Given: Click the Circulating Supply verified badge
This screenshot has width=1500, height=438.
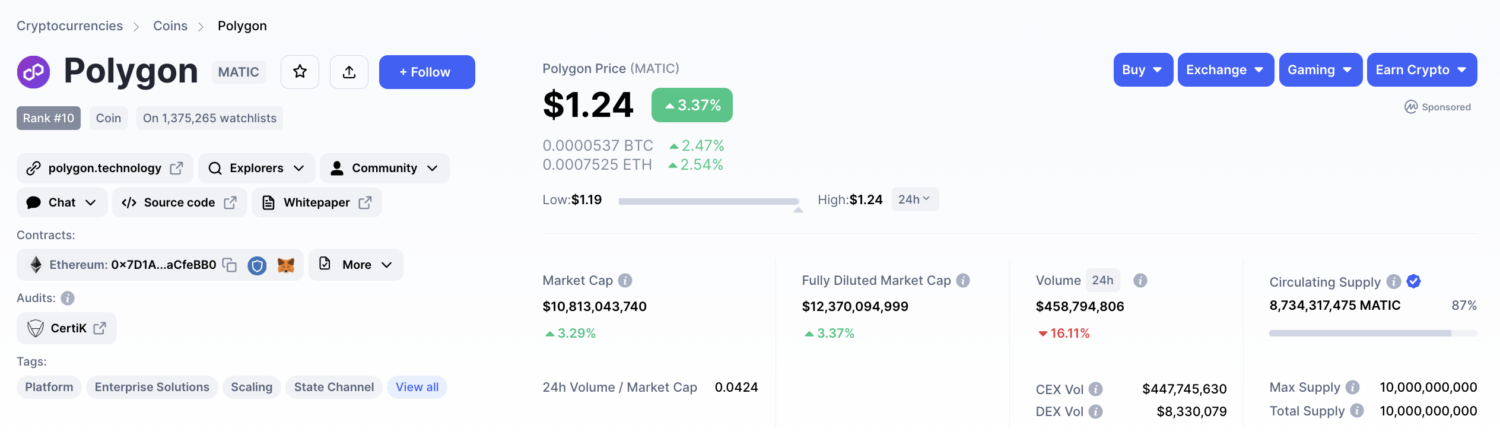Looking at the screenshot, I should click(x=1414, y=282).
